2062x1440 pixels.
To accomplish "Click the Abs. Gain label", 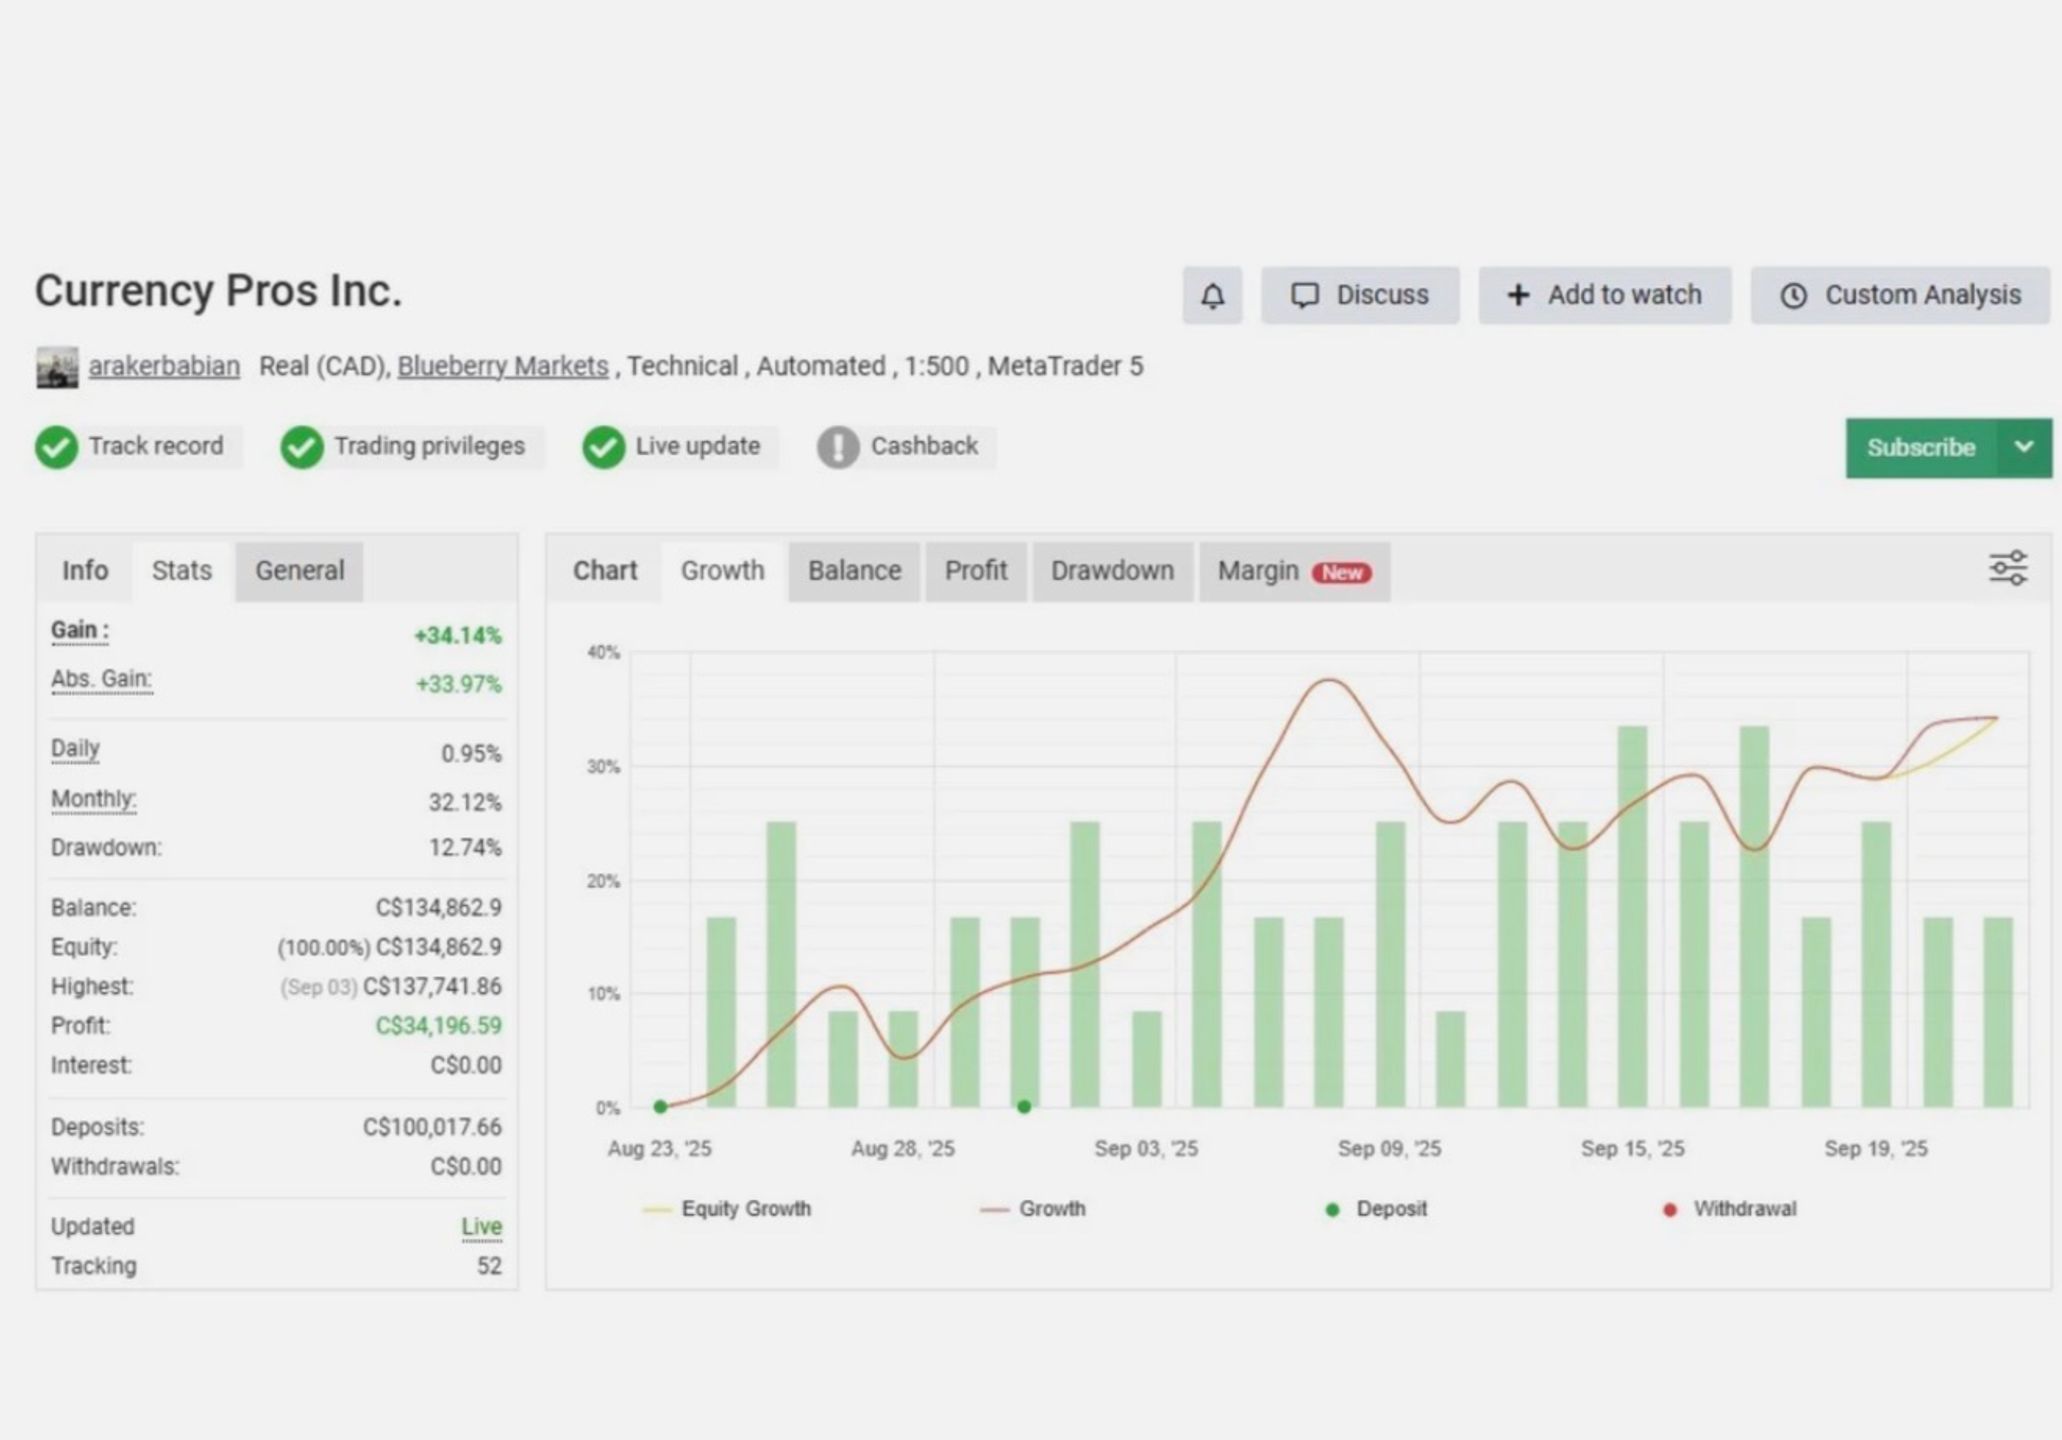I will [102, 680].
